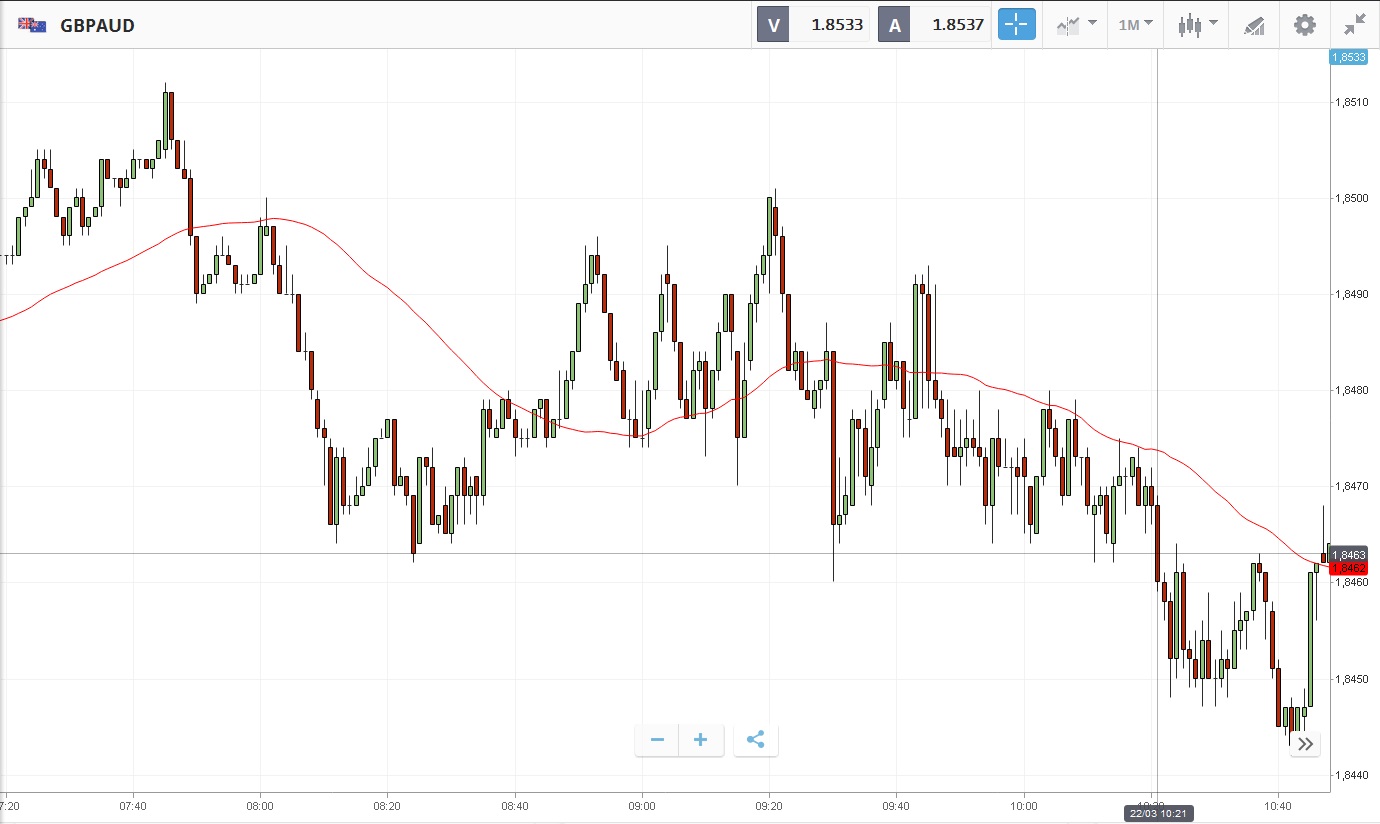Screen dimensions: 1380x824
Task: Click the 09:20 time axis label
Action: click(769, 805)
